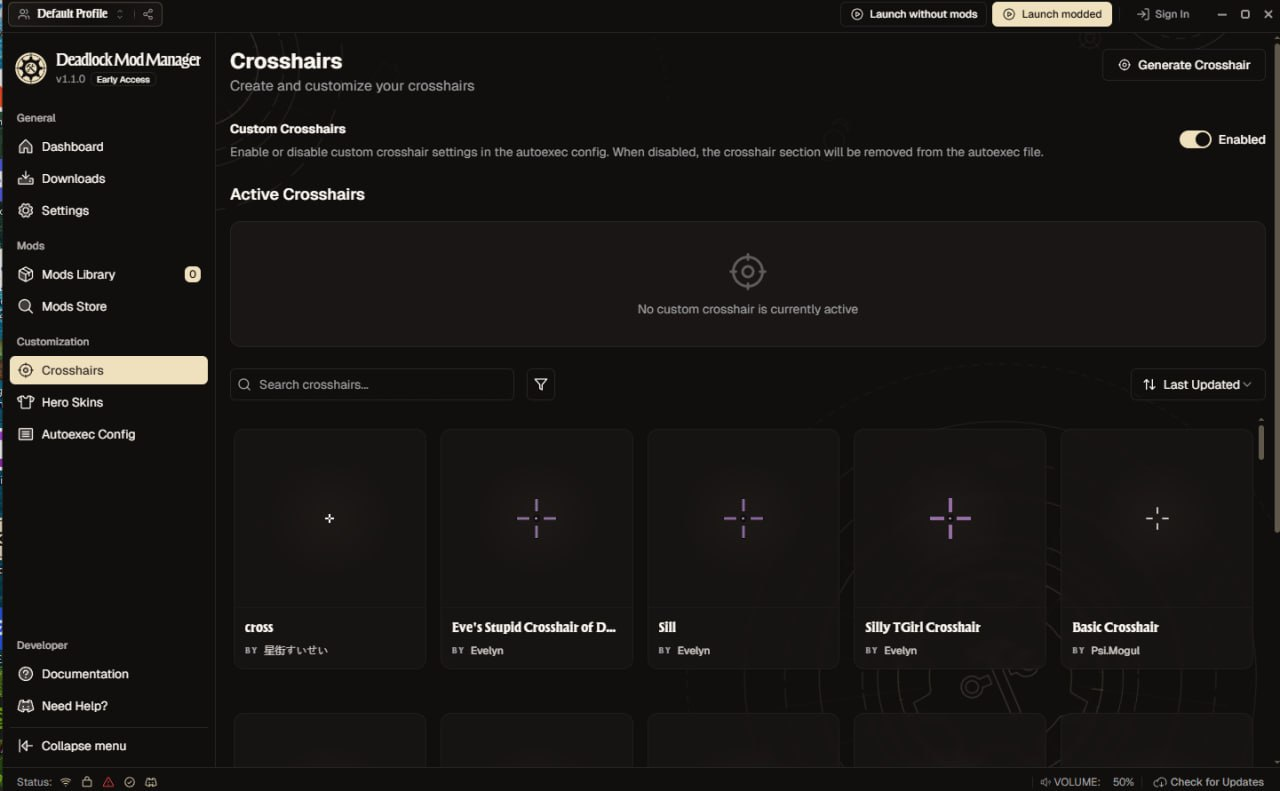This screenshot has width=1280, height=791.
Task: Open the Last Updated sort dropdown
Action: point(1198,385)
